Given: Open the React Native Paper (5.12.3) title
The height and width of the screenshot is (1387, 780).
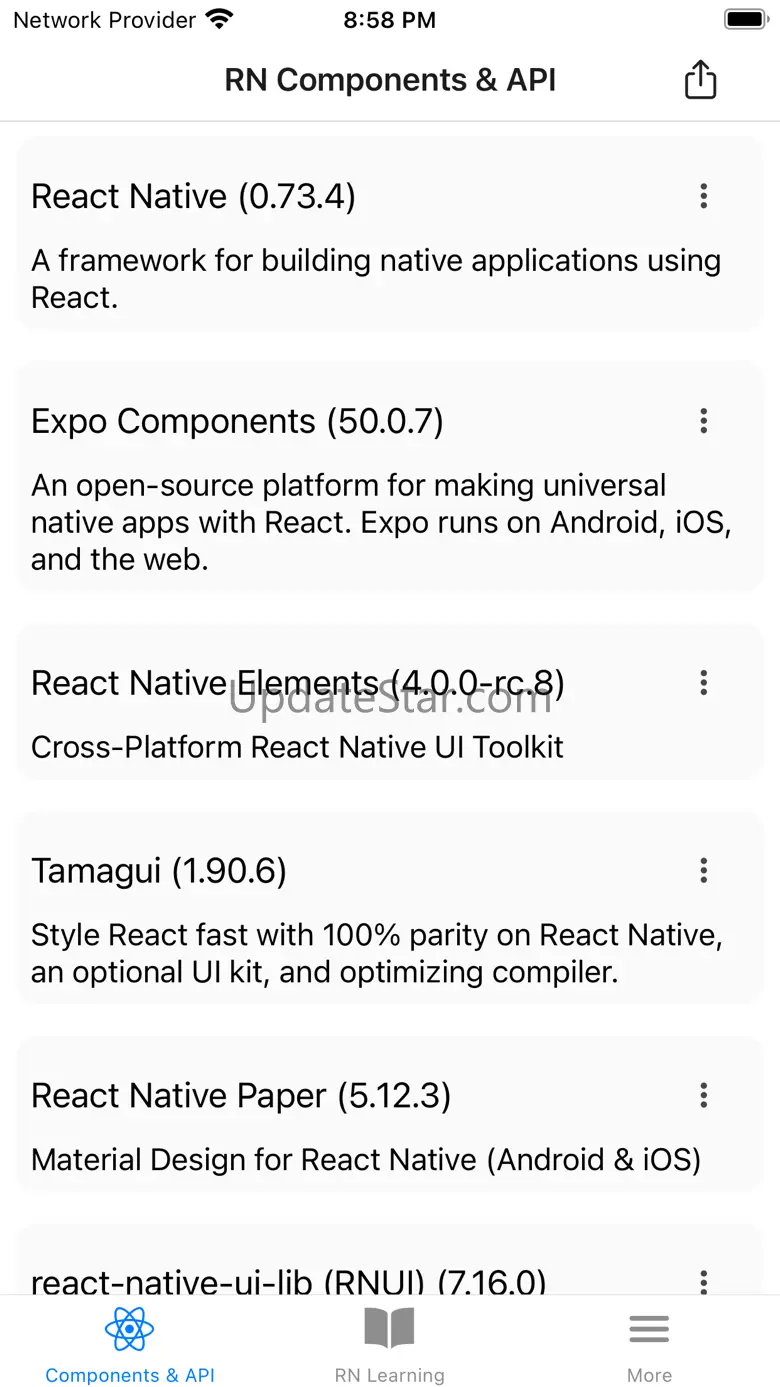Looking at the screenshot, I should (x=241, y=1096).
